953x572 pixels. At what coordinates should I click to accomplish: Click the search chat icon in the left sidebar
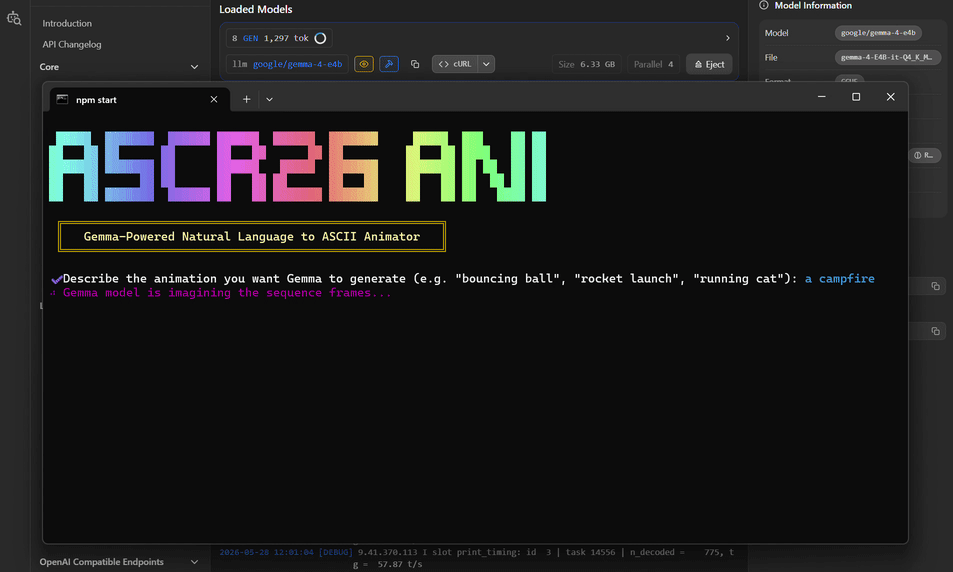tap(14, 19)
